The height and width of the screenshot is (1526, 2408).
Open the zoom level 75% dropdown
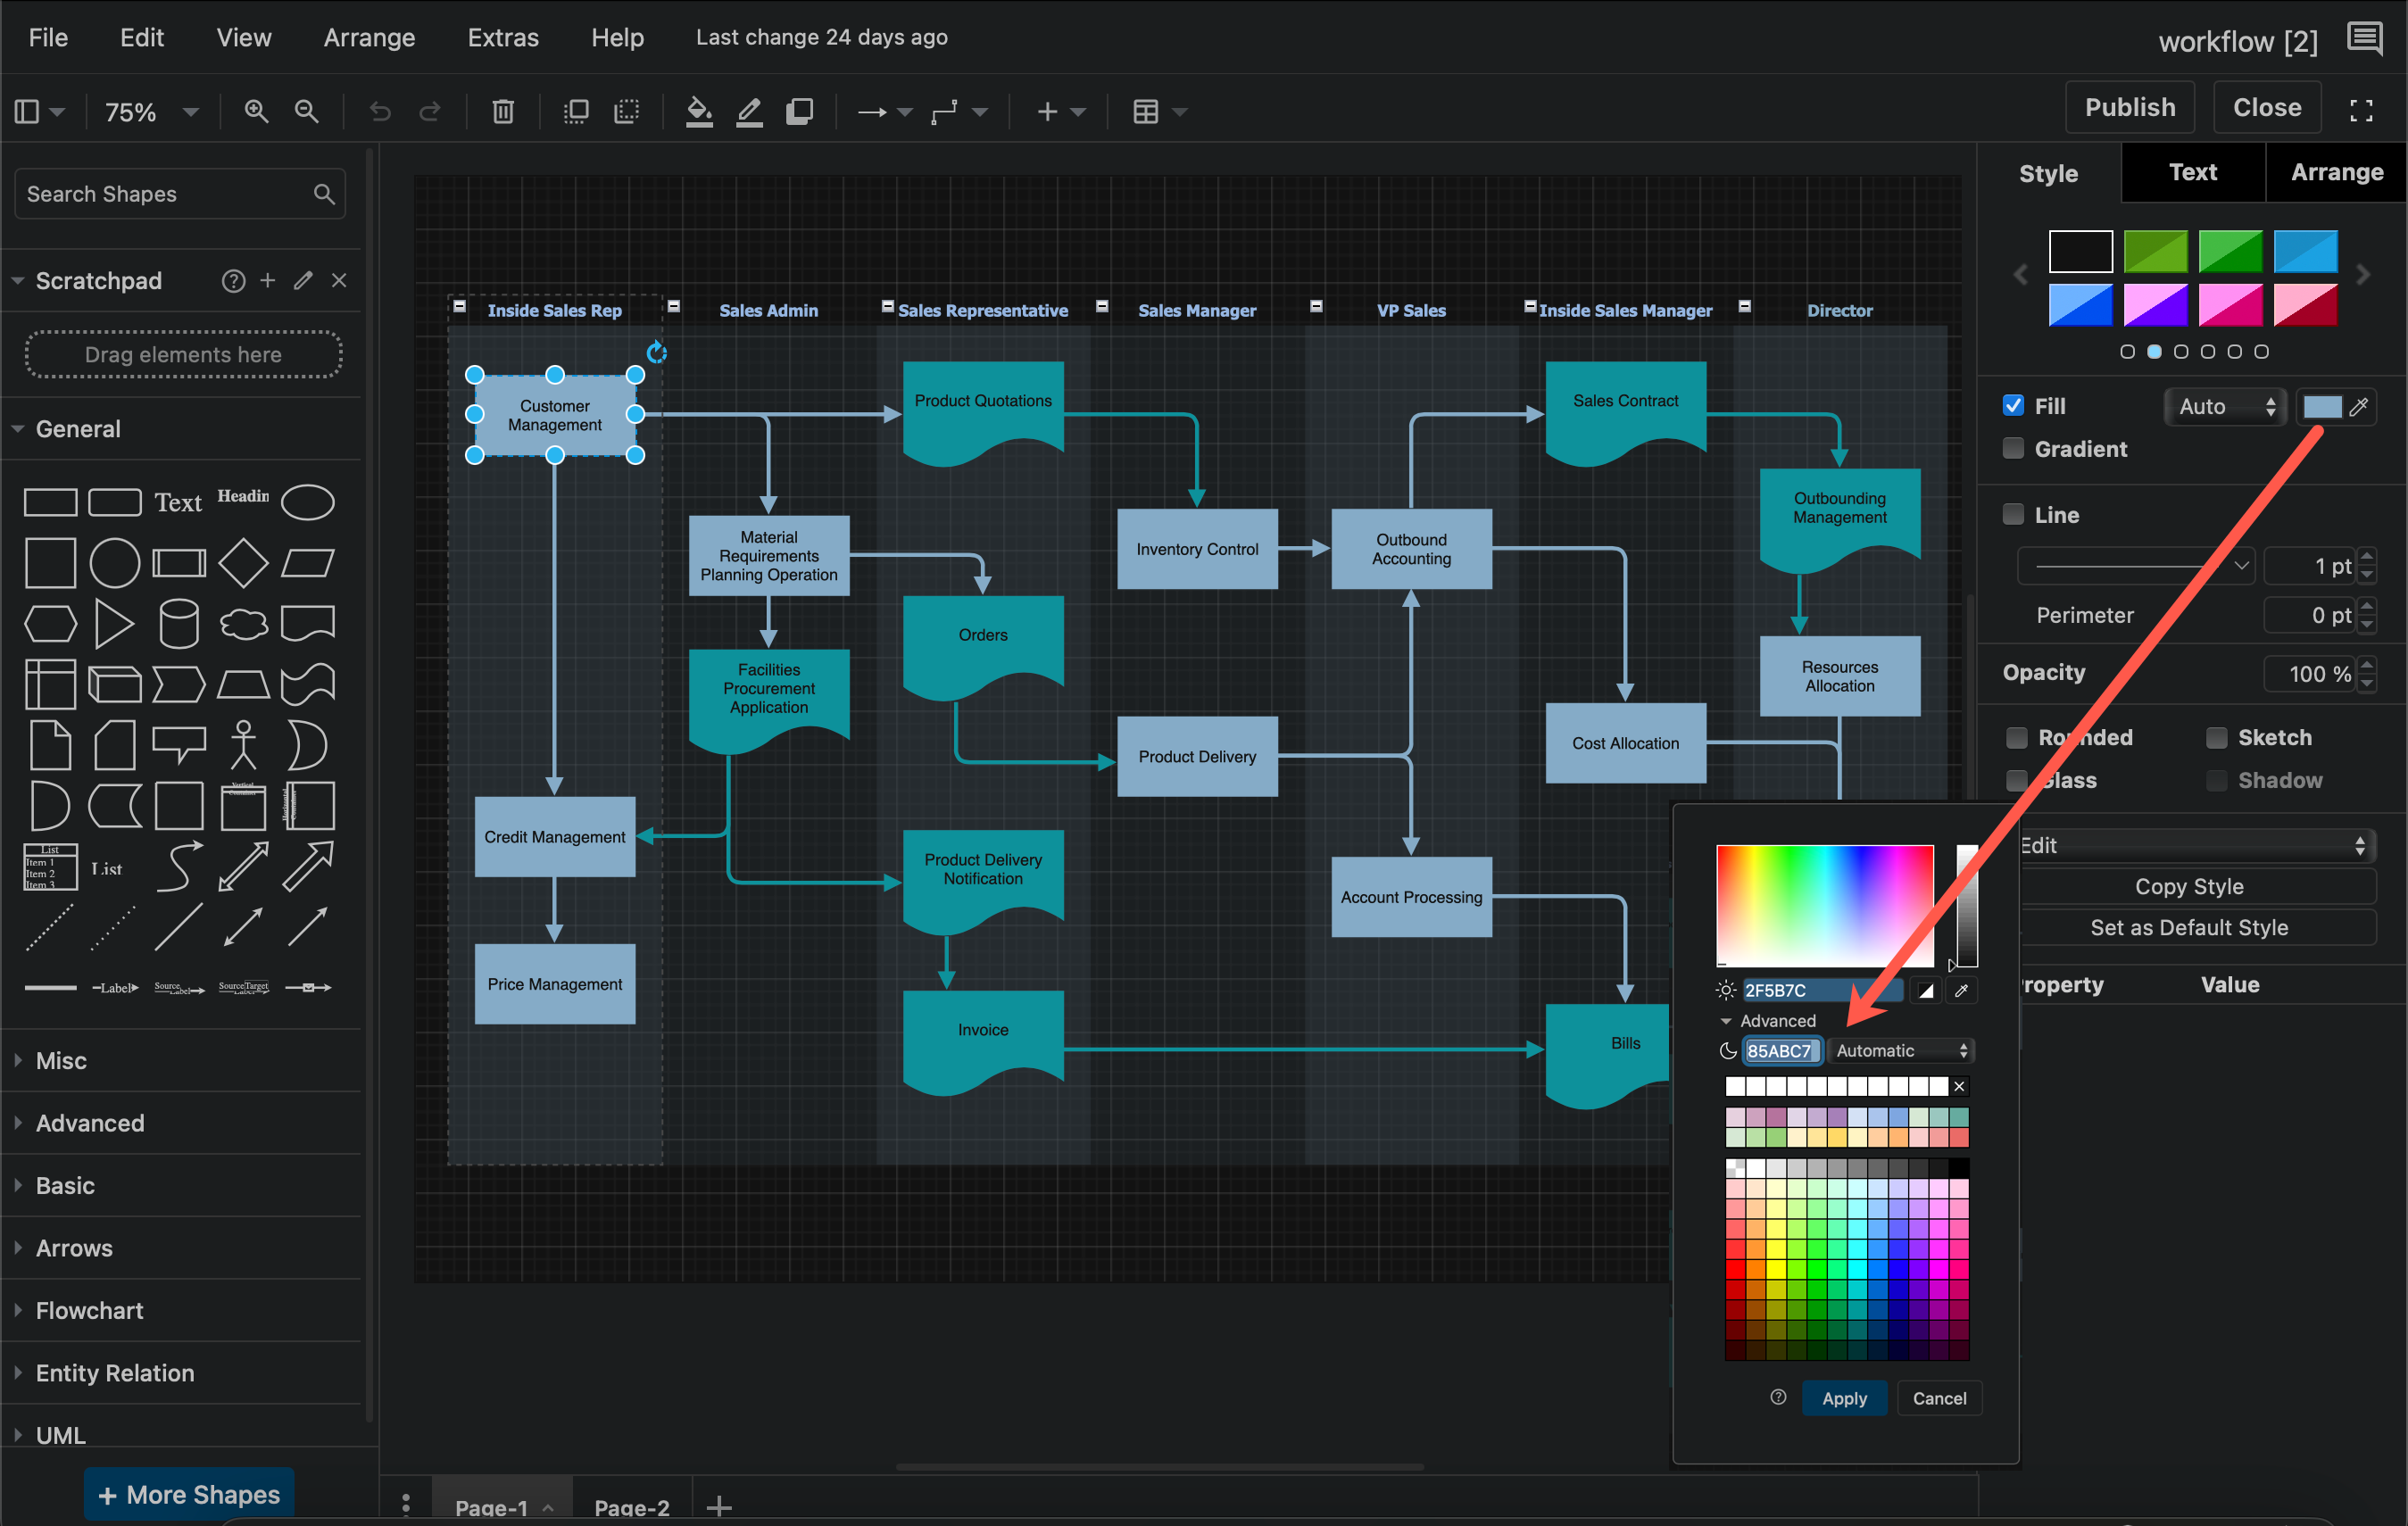(x=150, y=111)
